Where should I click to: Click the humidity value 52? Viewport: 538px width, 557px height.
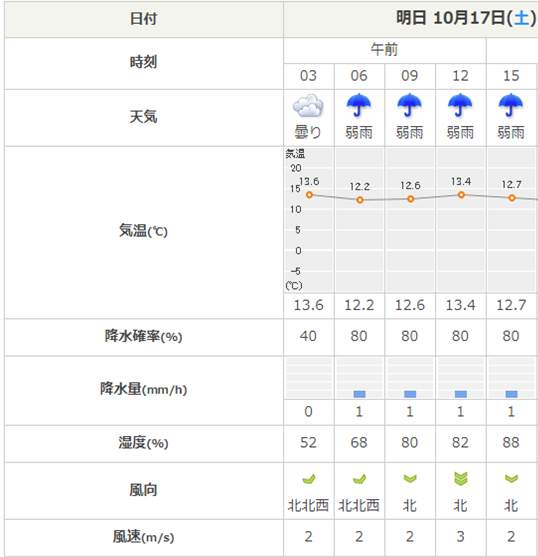pyautogui.click(x=308, y=443)
